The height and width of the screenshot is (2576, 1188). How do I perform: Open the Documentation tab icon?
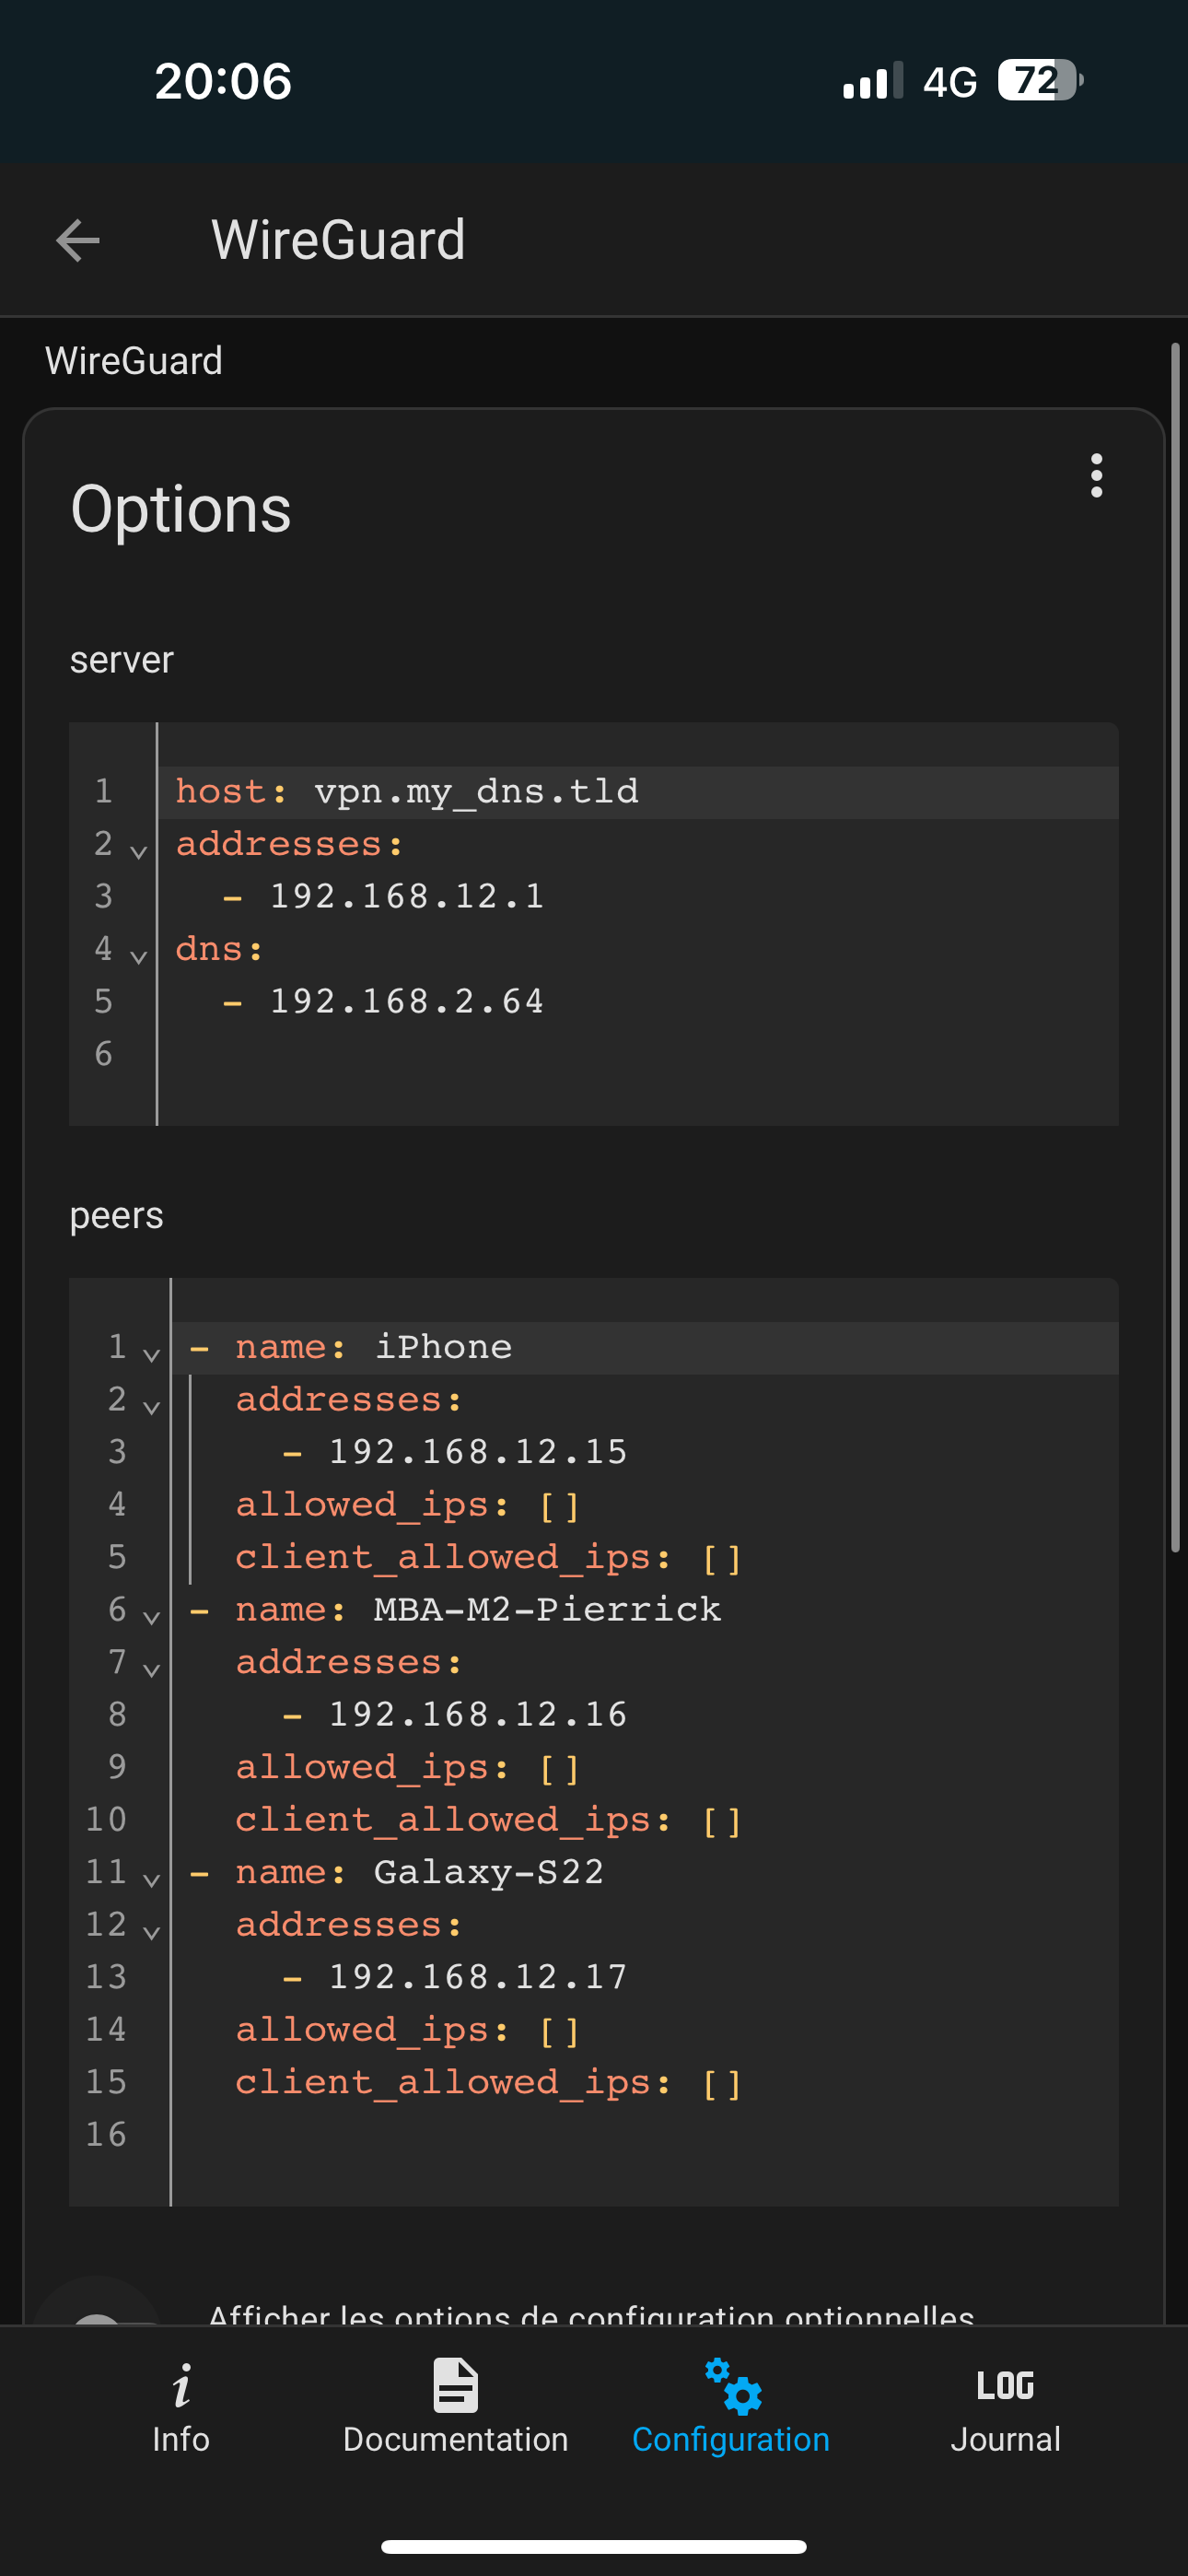pos(455,2386)
